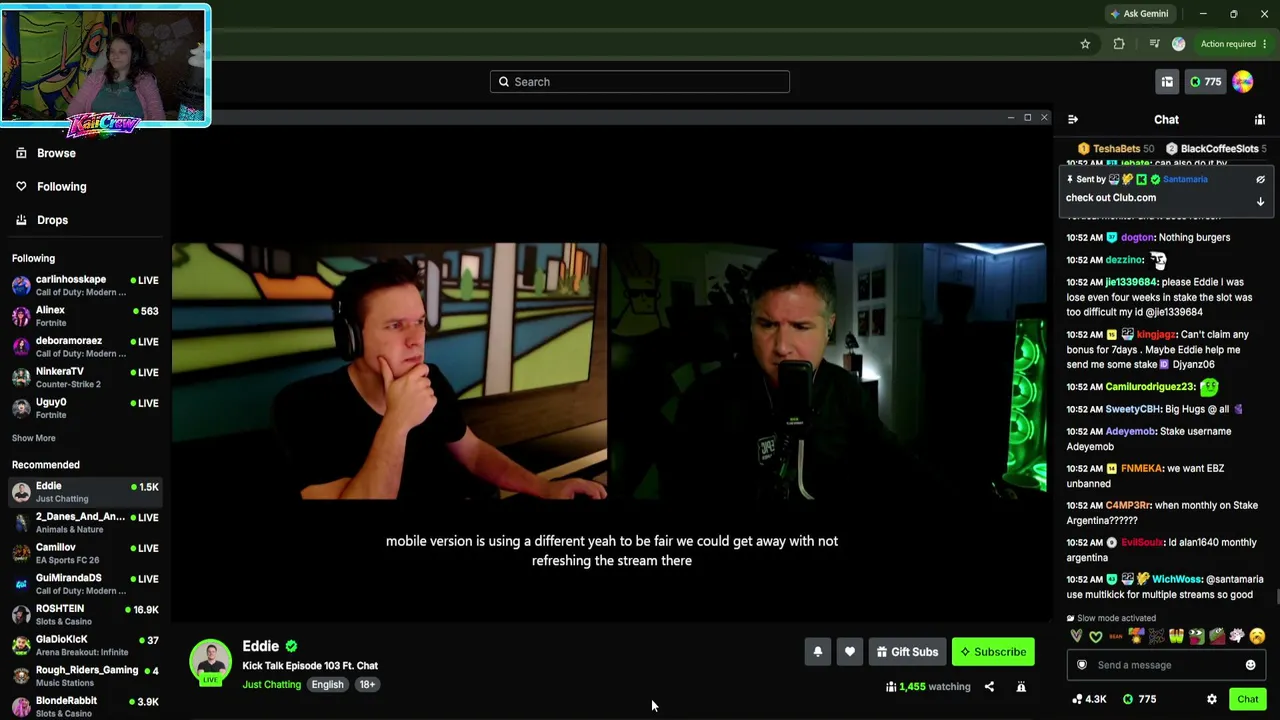Open the rainbow profile avatar menu
This screenshot has width=1280, height=720.
(x=1243, y=82)
